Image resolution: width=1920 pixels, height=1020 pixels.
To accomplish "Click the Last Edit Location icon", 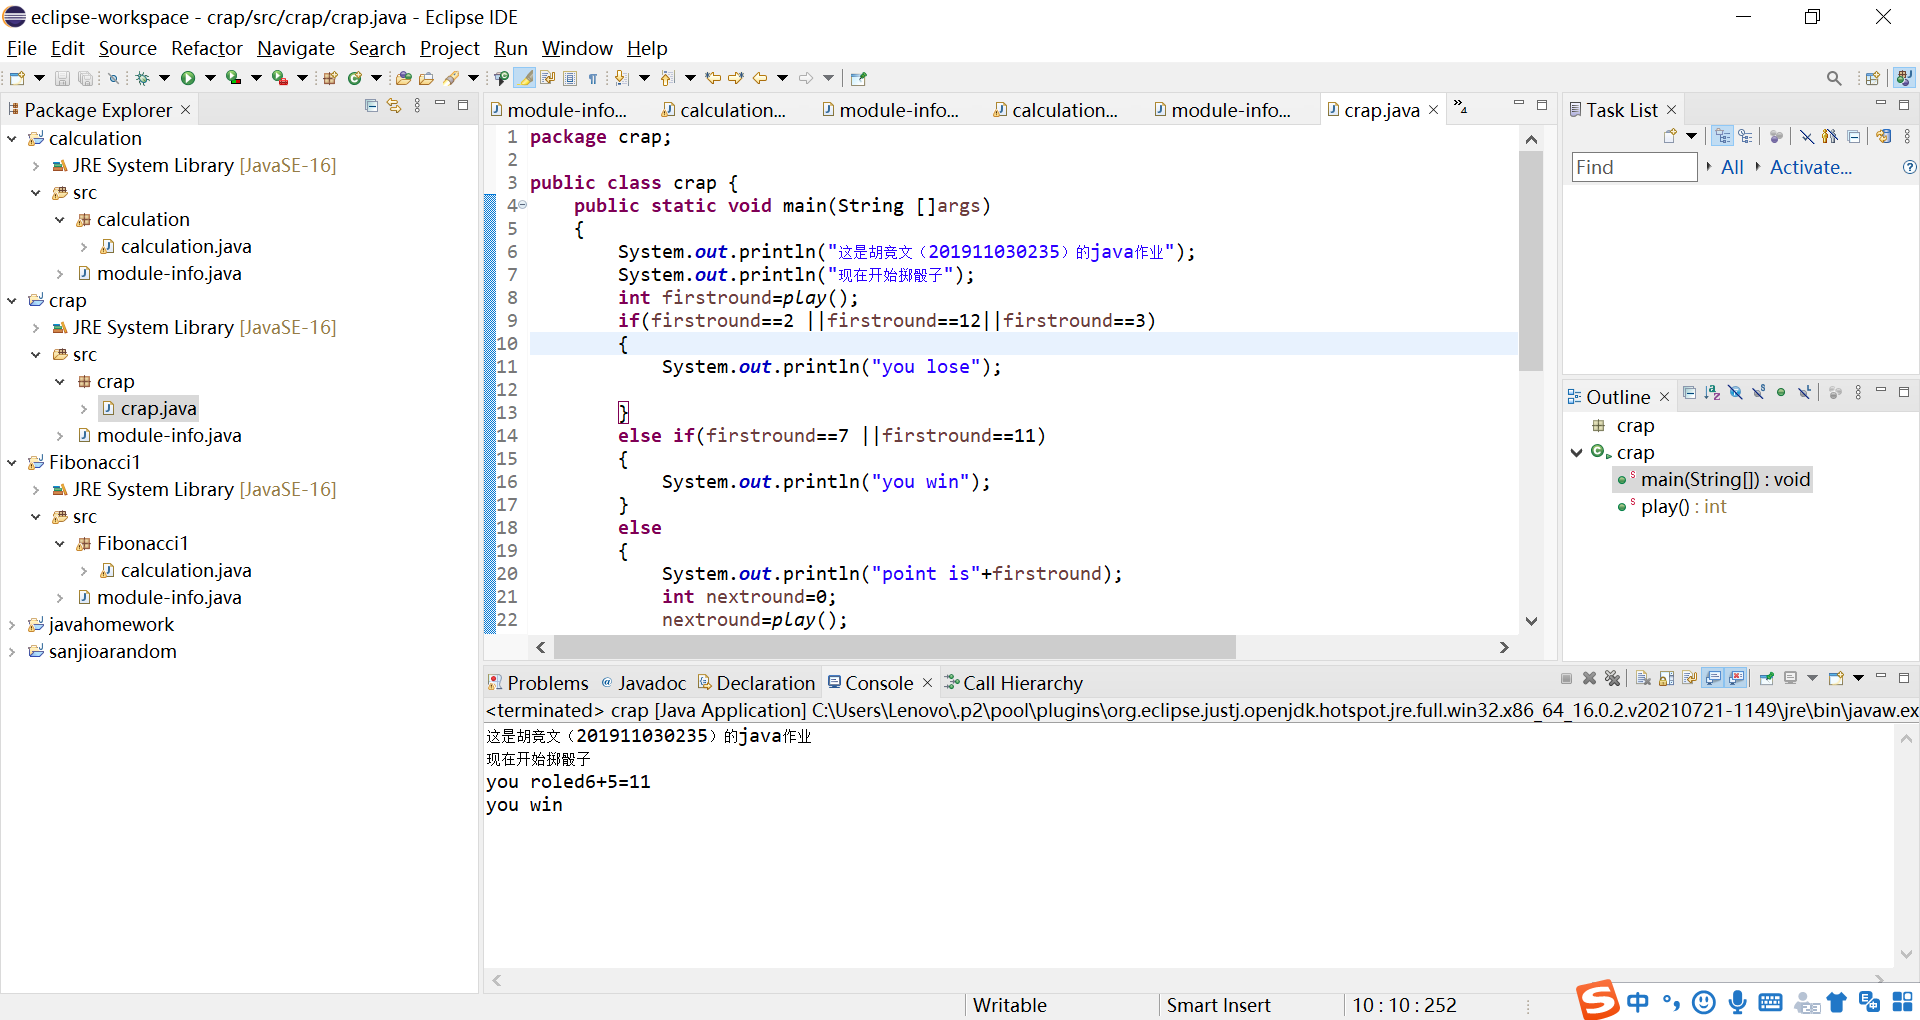I will [713, 78].
